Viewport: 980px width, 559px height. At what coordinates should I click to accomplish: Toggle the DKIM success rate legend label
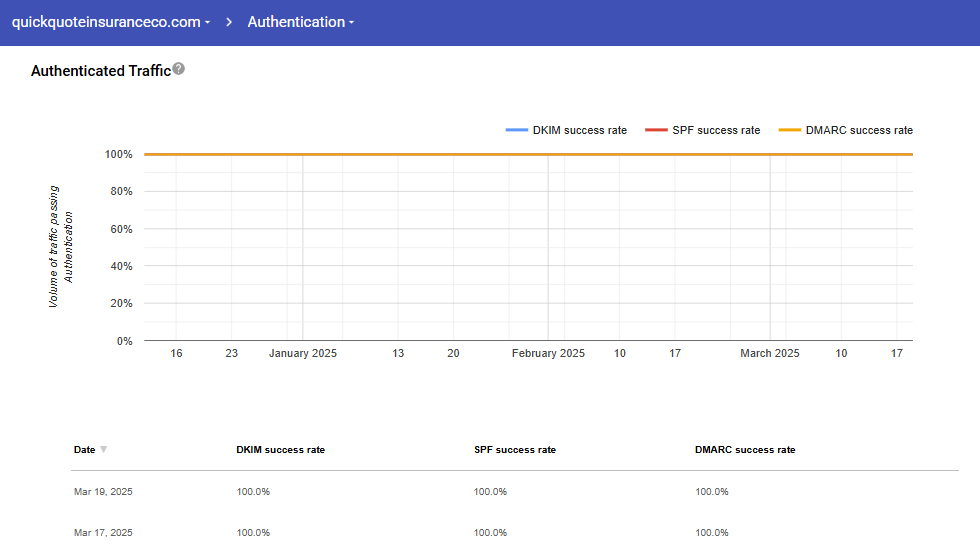point(579,130)
